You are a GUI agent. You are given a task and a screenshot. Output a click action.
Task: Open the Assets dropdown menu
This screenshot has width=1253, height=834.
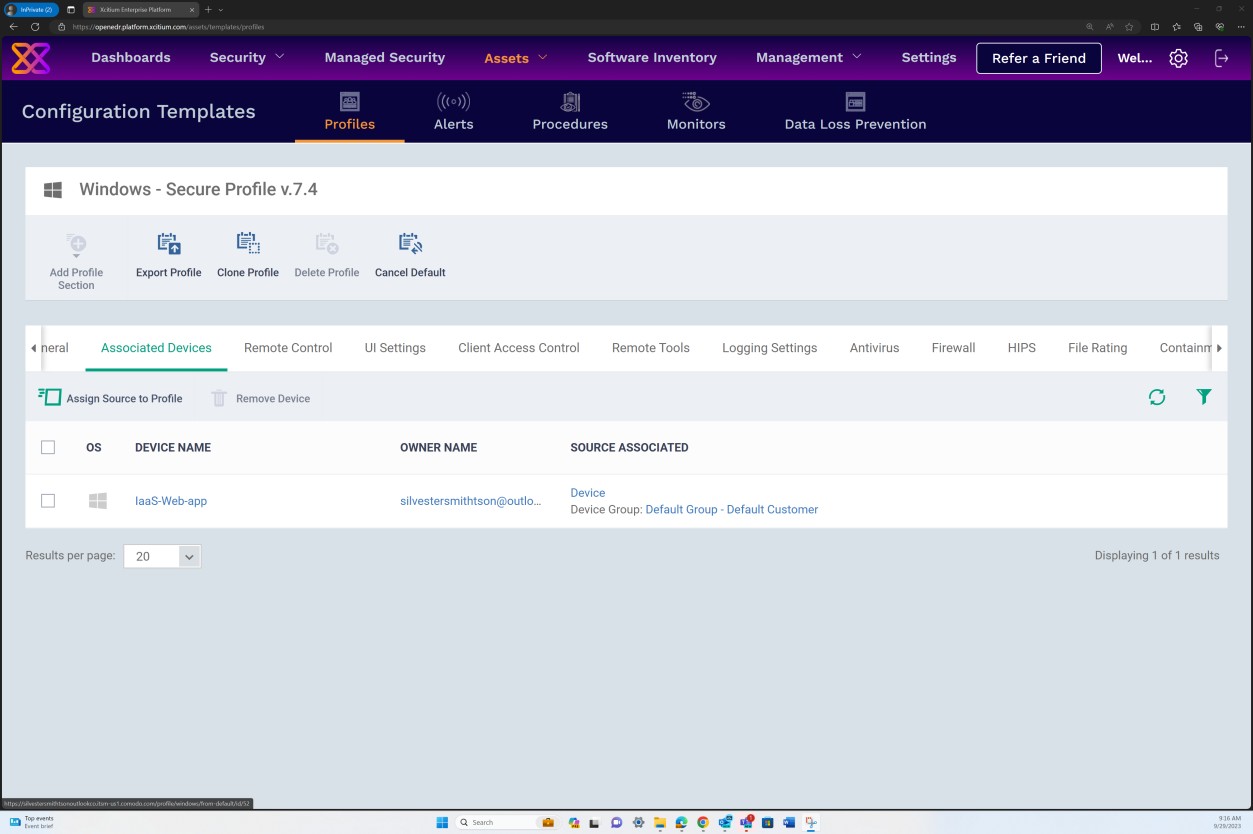[x=514, y=57]
